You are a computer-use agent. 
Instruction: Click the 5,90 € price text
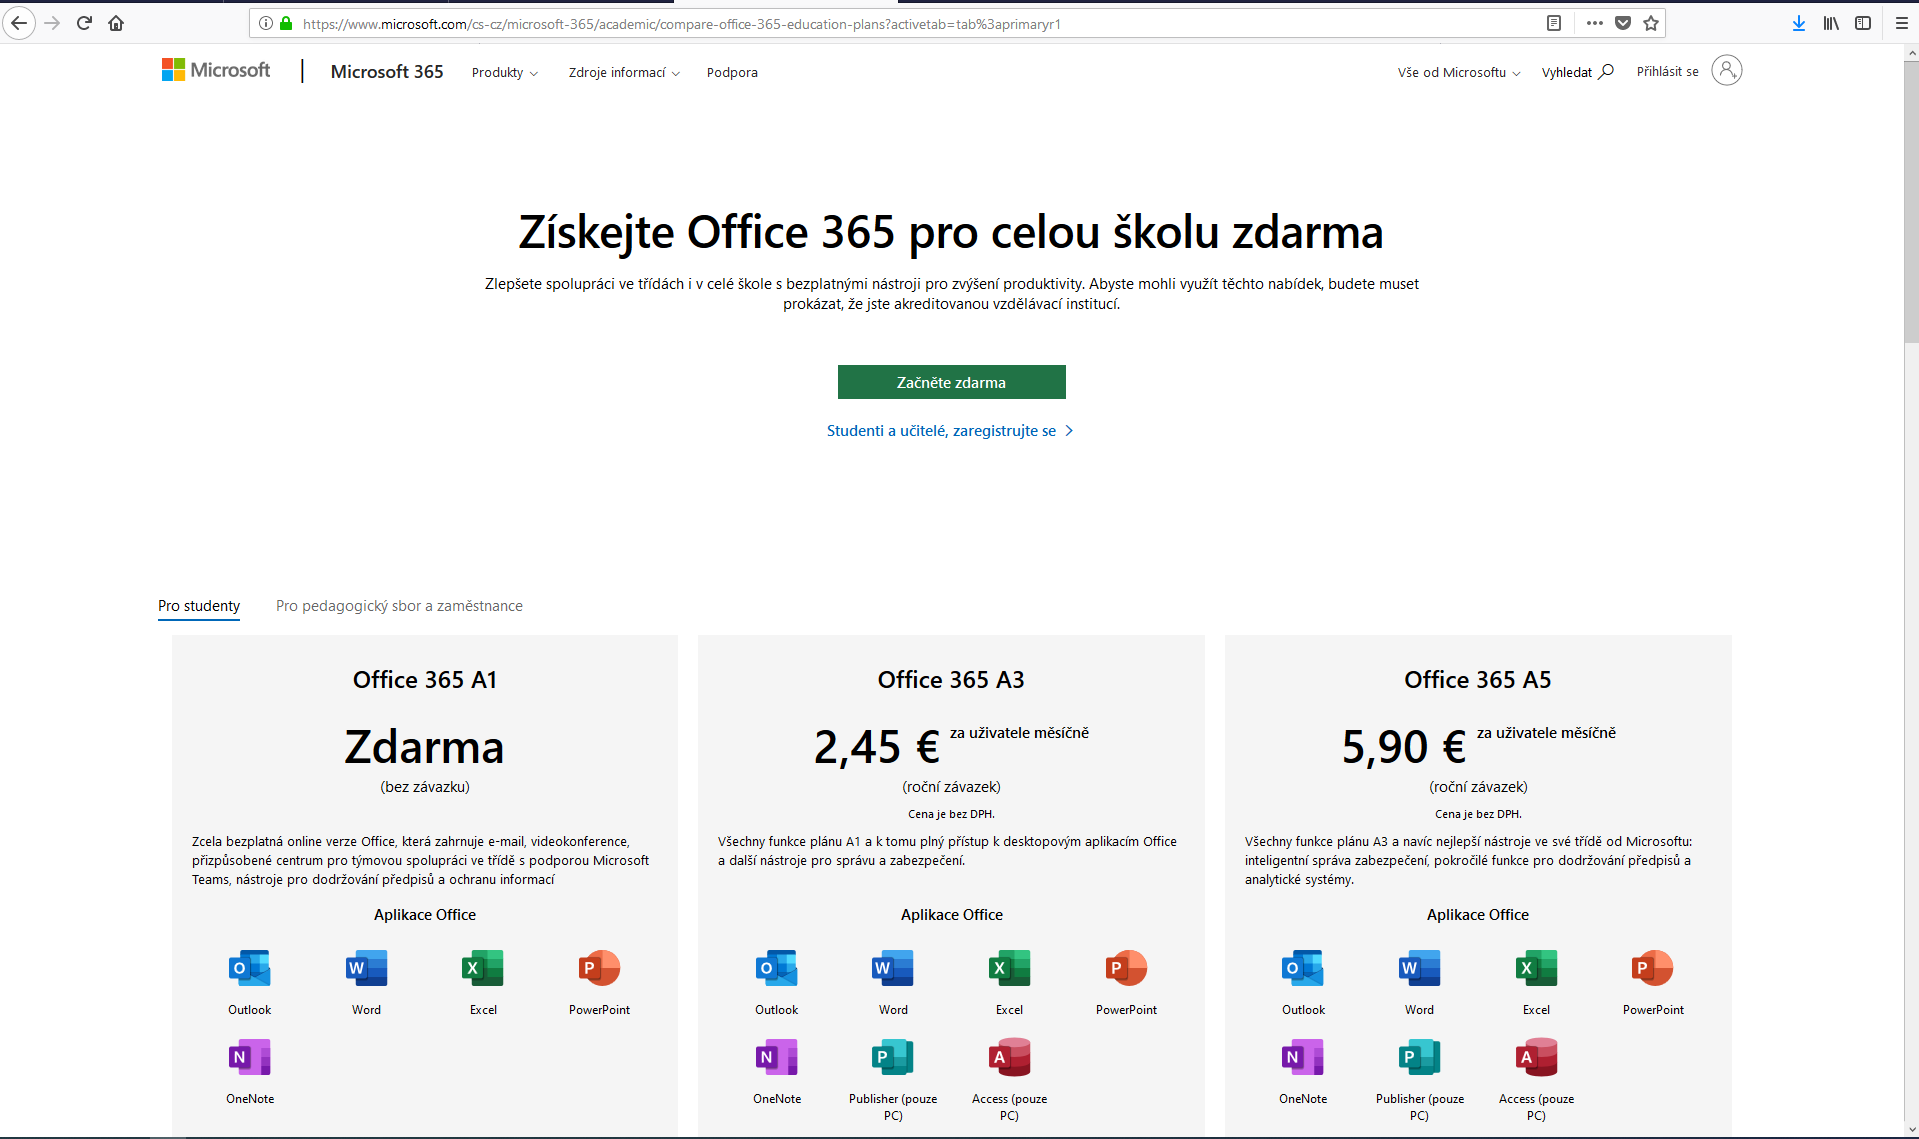[x=1404, y=747]
